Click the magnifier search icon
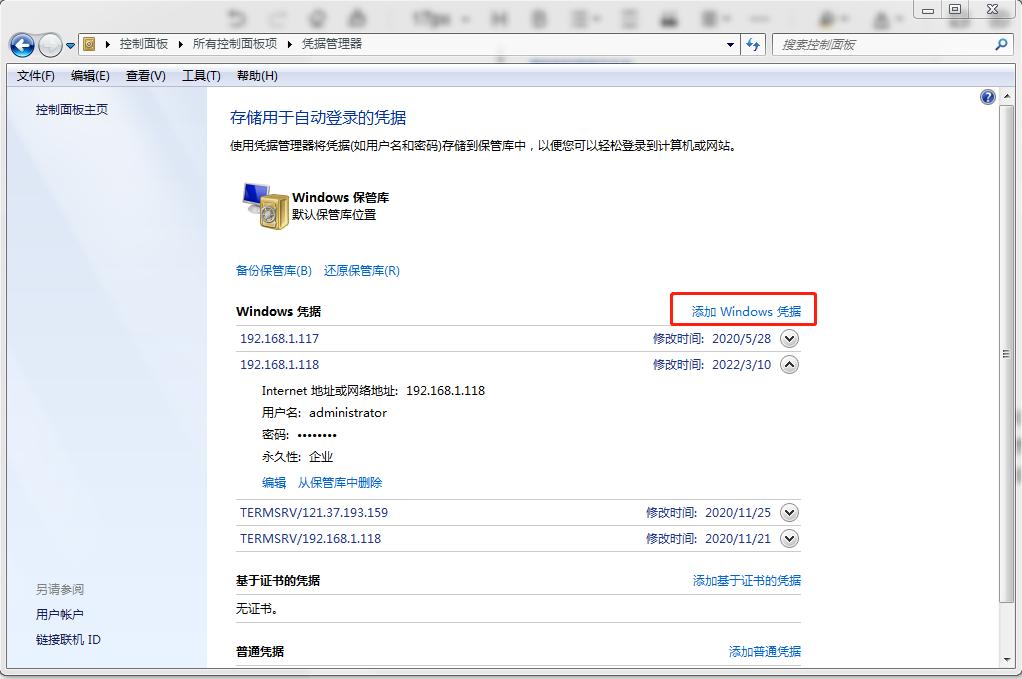Screen dimensions: 1022x679 tap(1001, 44)
